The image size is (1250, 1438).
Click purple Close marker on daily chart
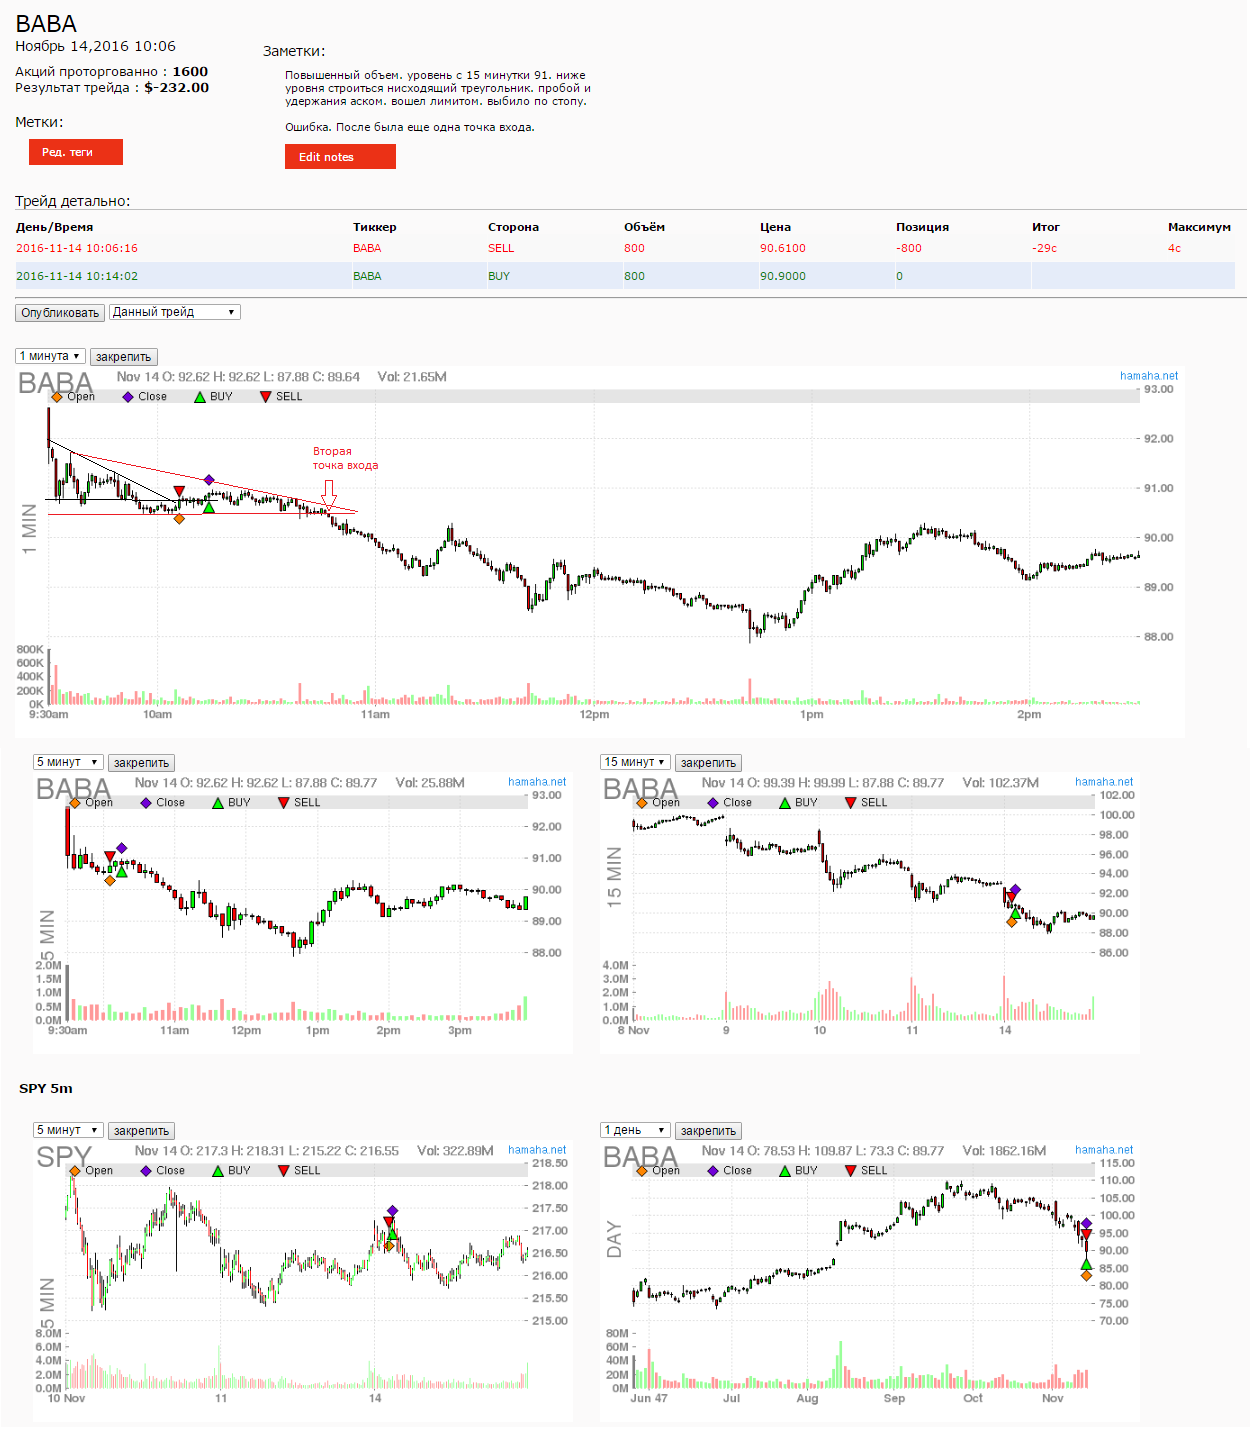pyautogui.click(x=1087, y=1224)
